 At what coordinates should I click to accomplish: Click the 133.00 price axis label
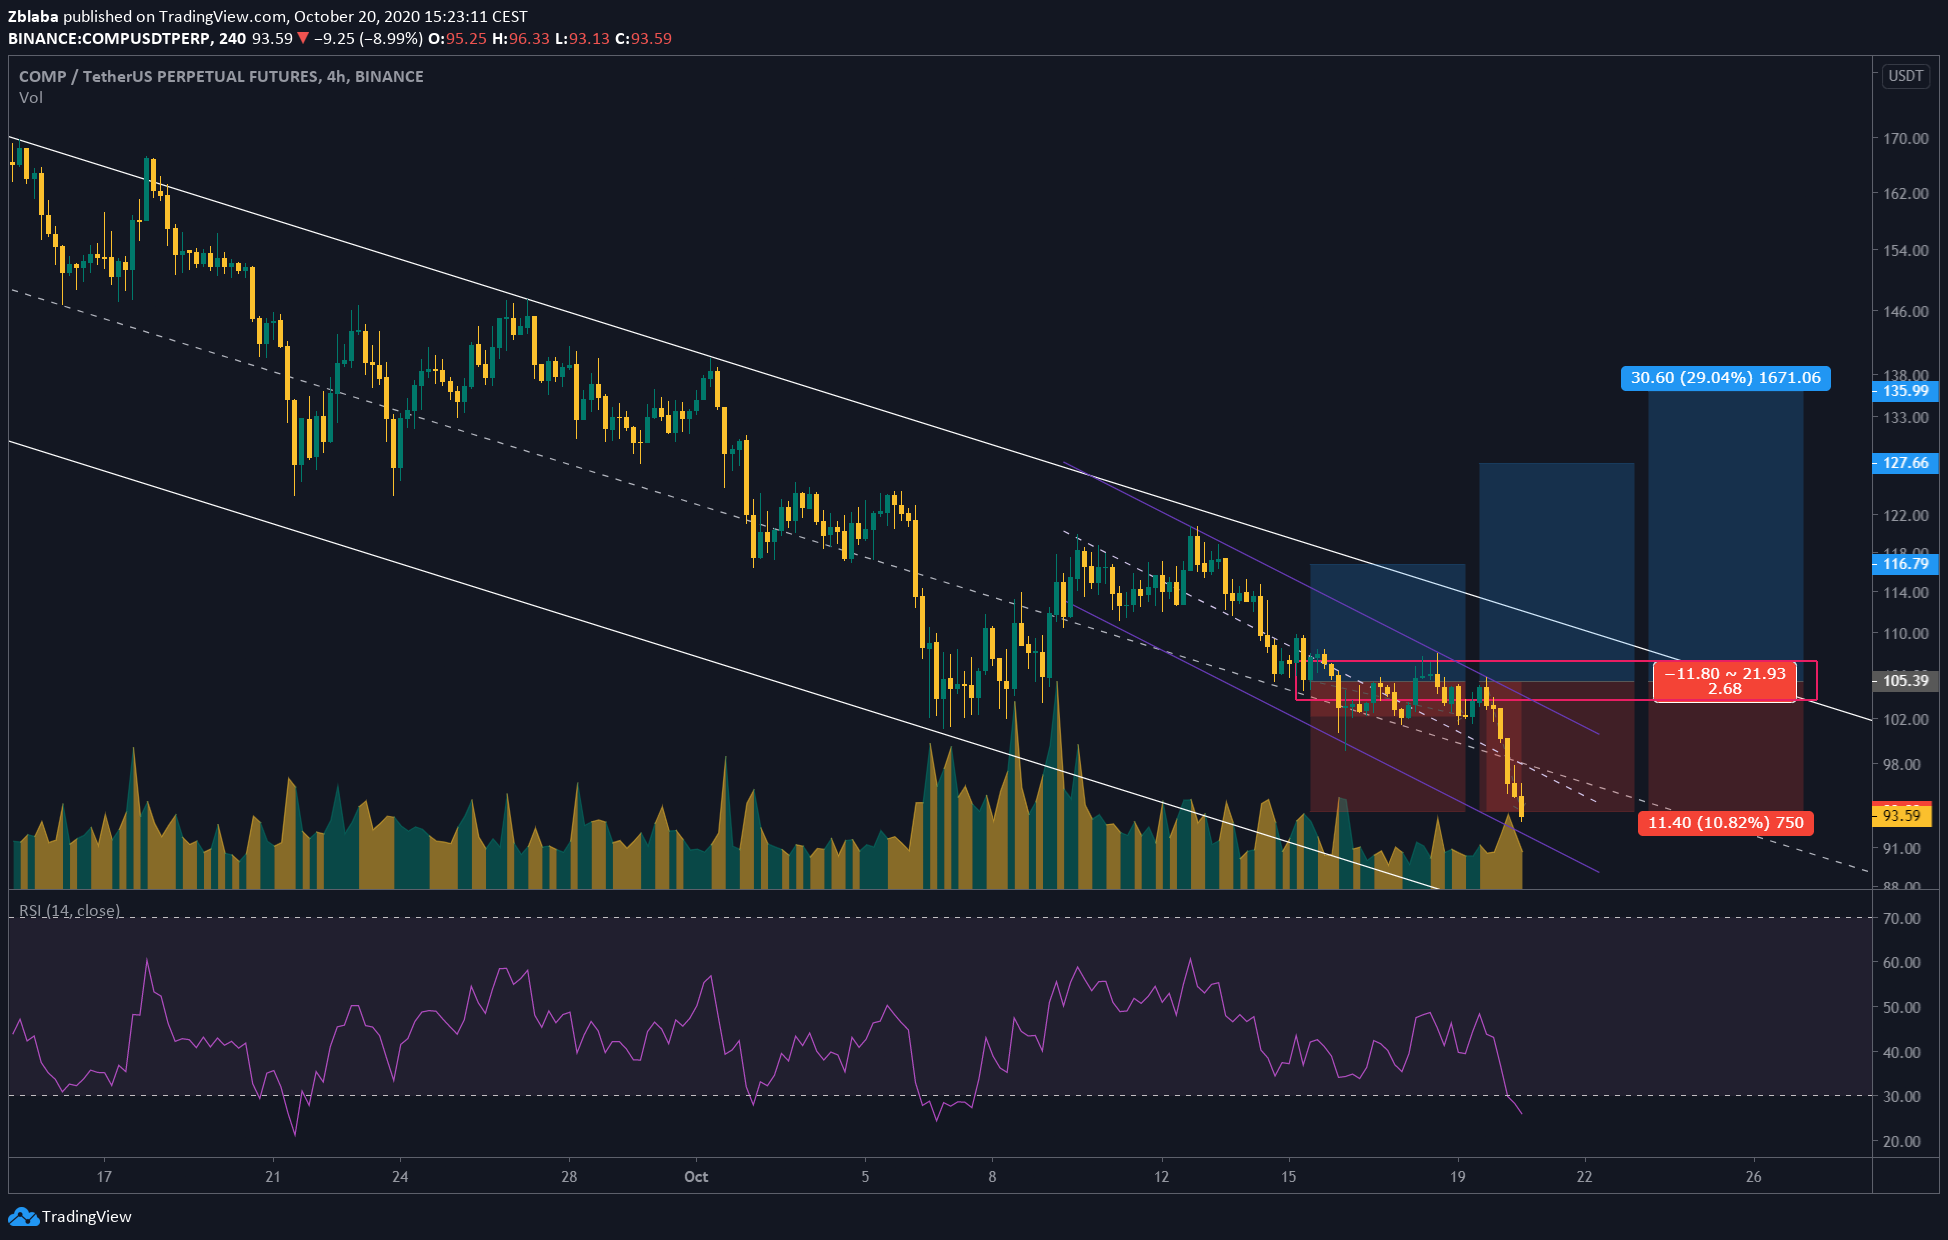pos(1906,418)
